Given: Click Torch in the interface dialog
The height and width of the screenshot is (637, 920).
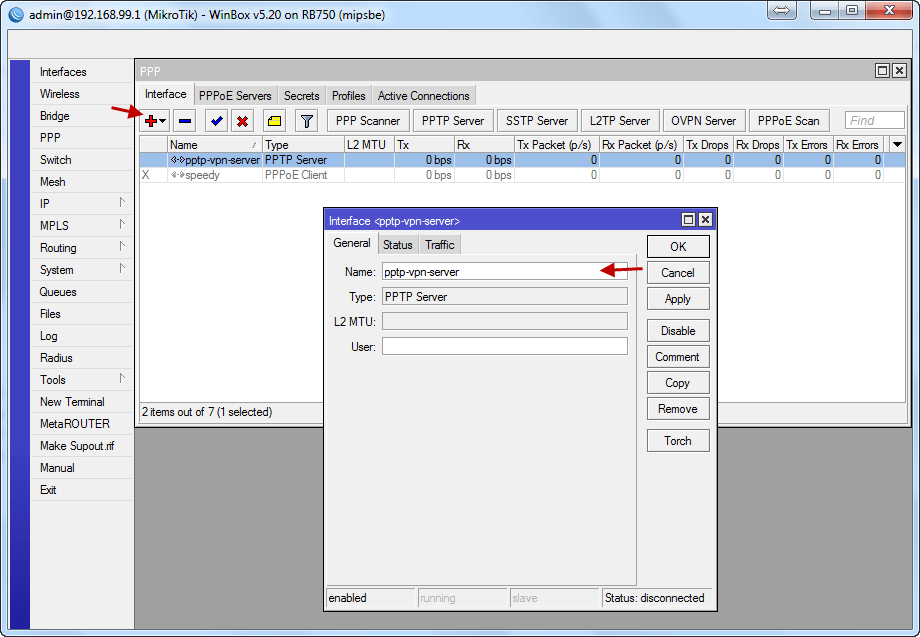Looking at the screenshot, I should pos(678,441).
